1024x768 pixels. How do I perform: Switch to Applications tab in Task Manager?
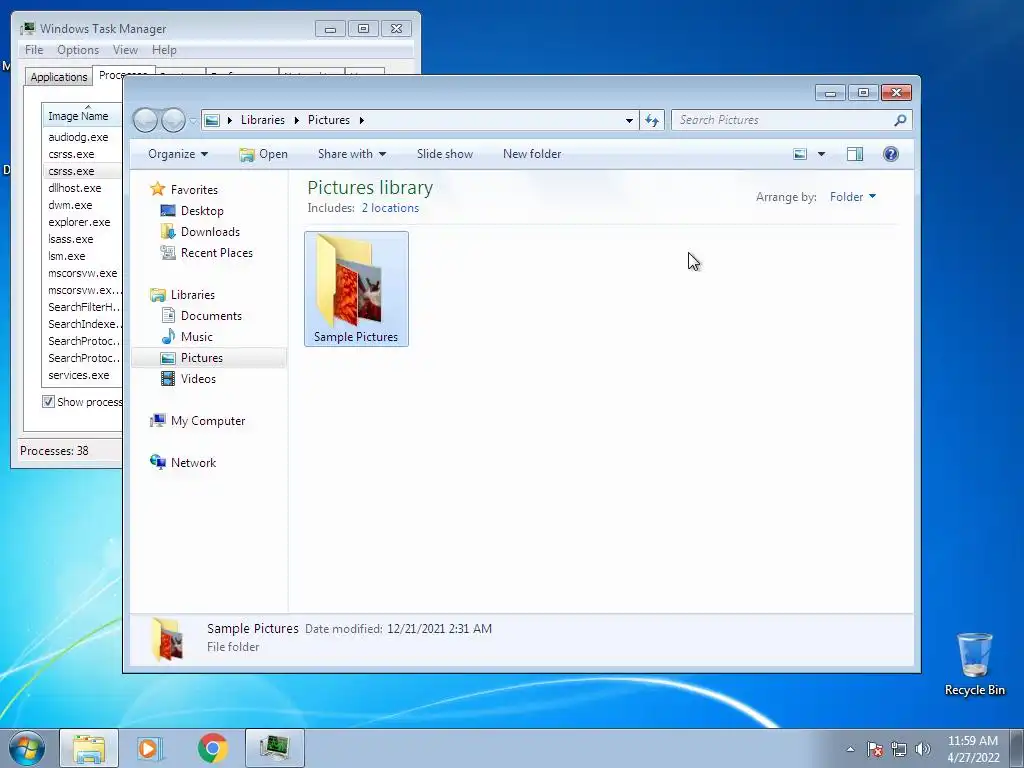(59, 77)
